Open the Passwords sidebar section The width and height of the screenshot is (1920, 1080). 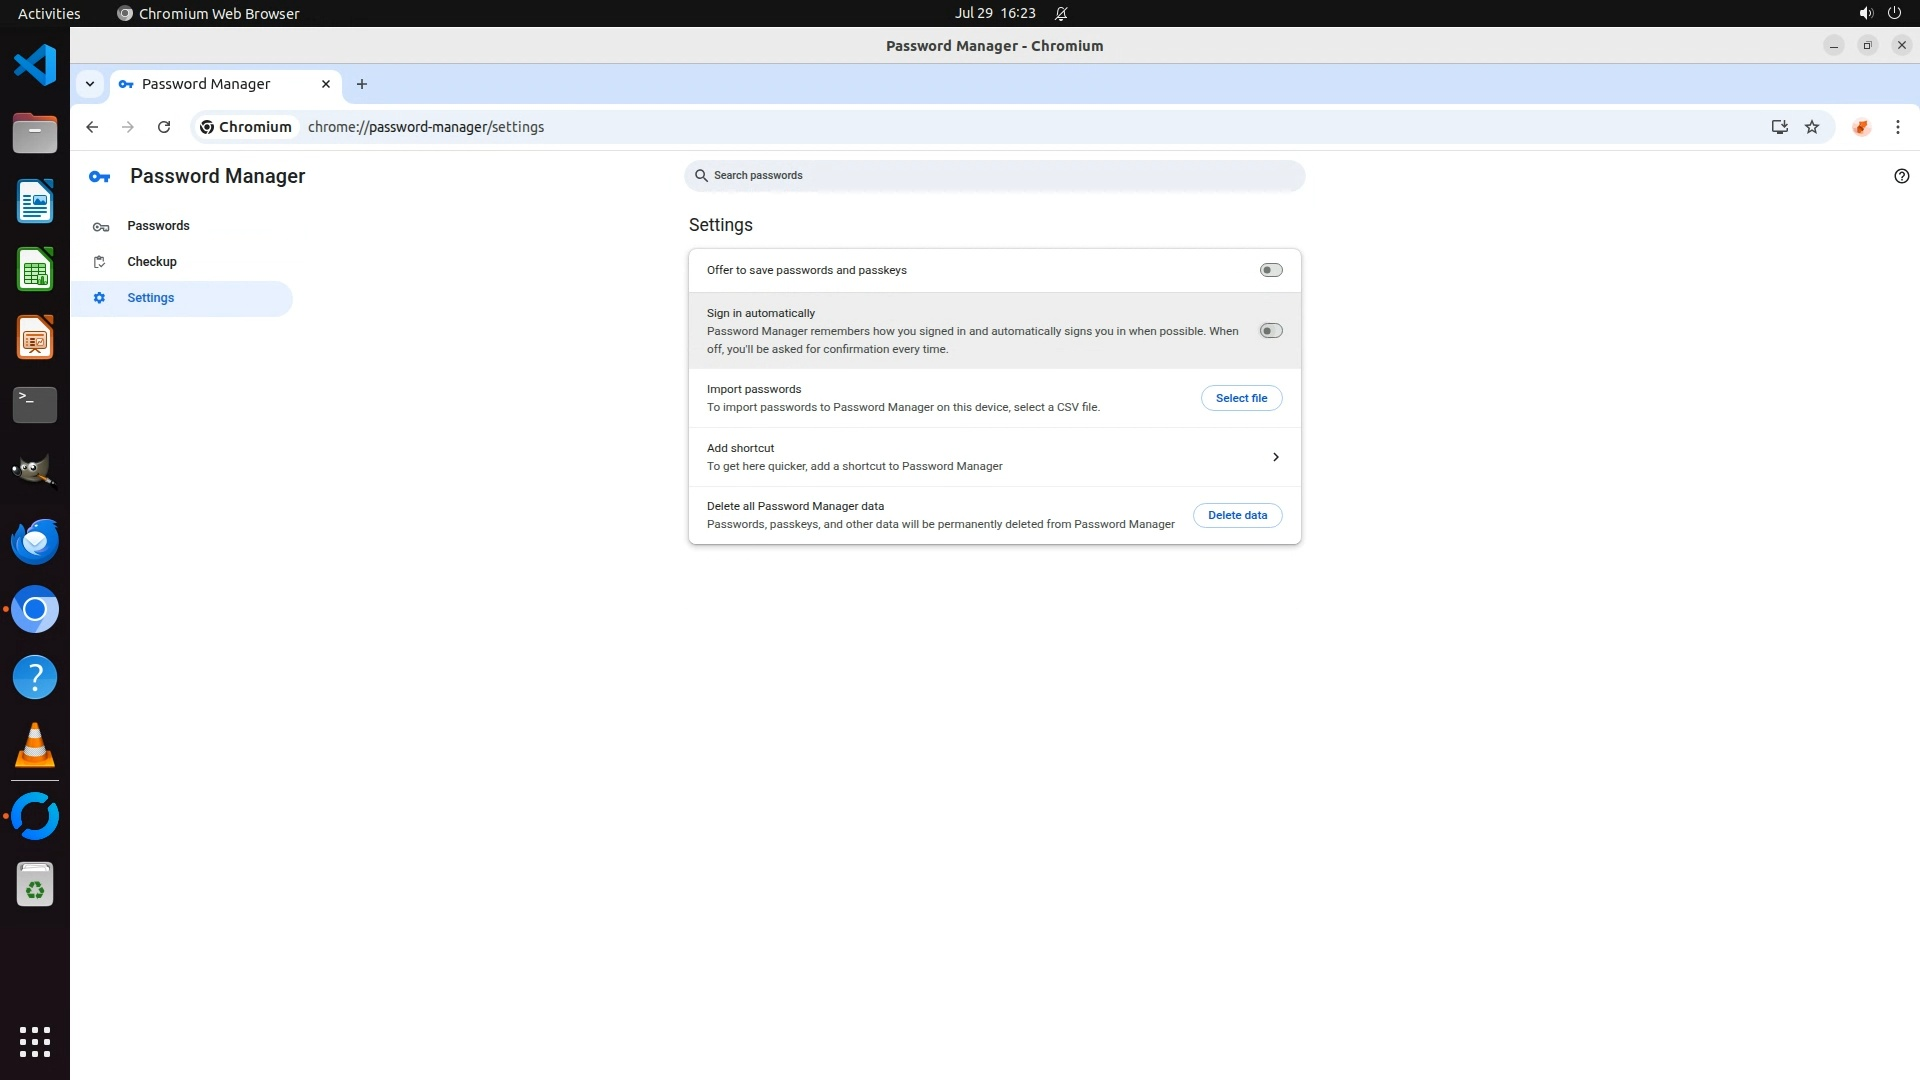[158, 226]
